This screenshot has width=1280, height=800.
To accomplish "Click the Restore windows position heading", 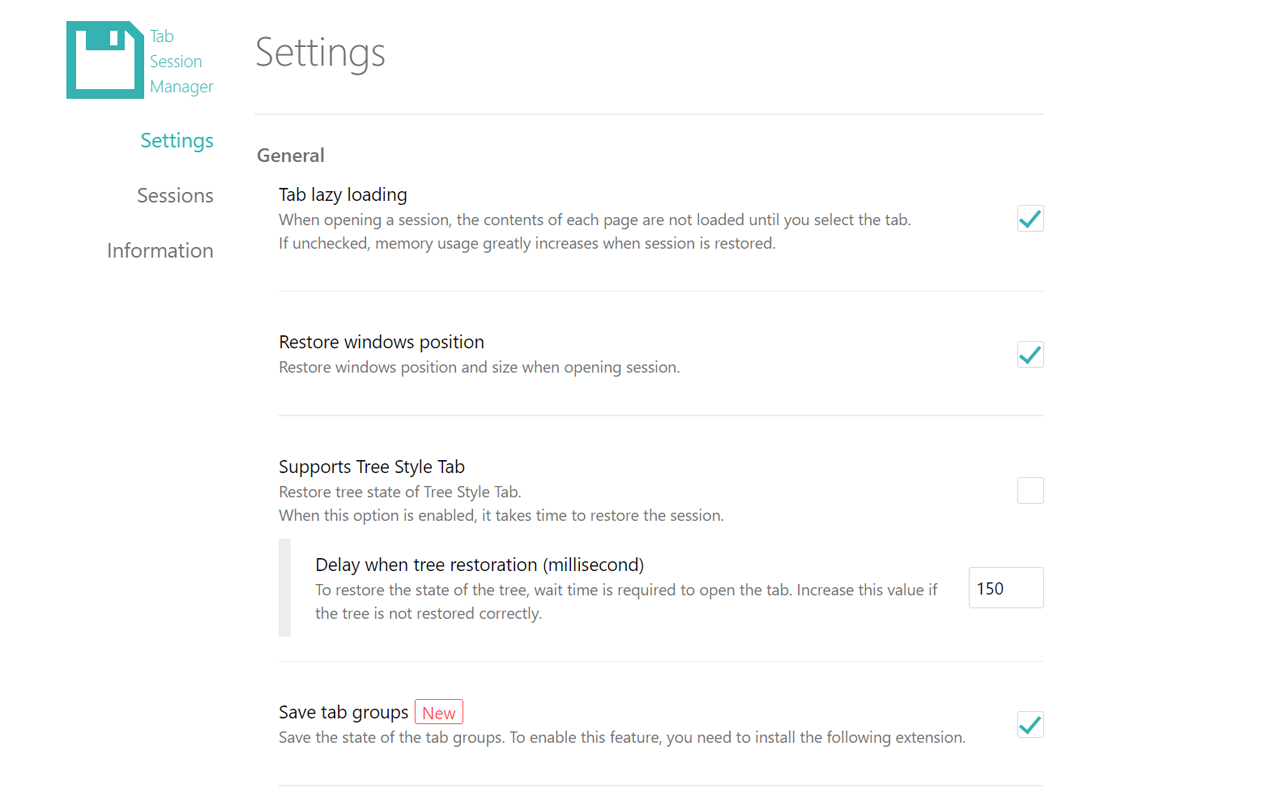I will 381,341.
